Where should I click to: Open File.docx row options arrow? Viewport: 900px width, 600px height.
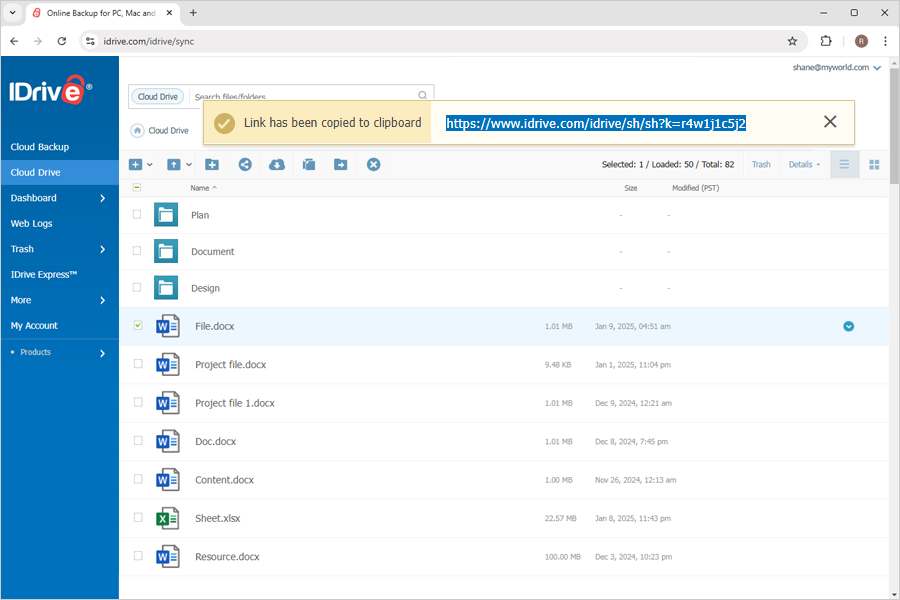point(848,326)
